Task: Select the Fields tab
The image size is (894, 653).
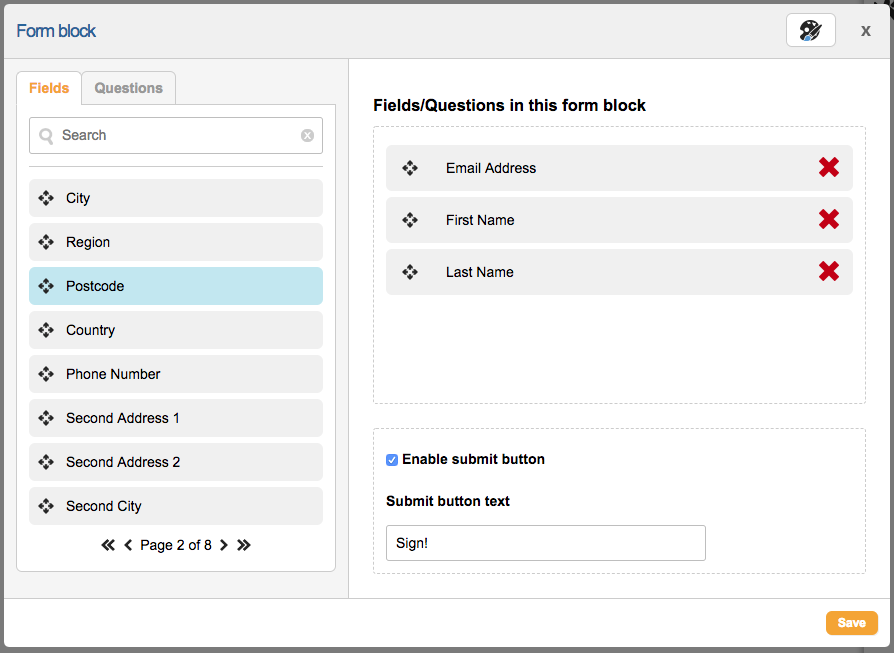Action: [49, 88]
